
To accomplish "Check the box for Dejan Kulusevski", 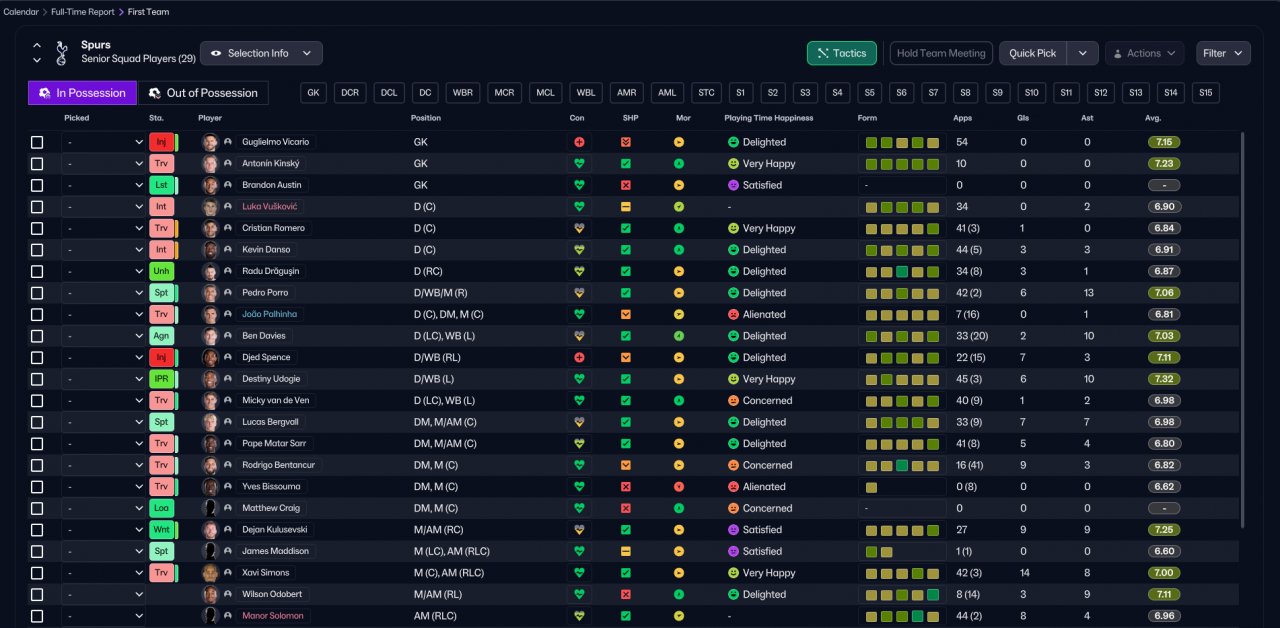I will (37, 530).
